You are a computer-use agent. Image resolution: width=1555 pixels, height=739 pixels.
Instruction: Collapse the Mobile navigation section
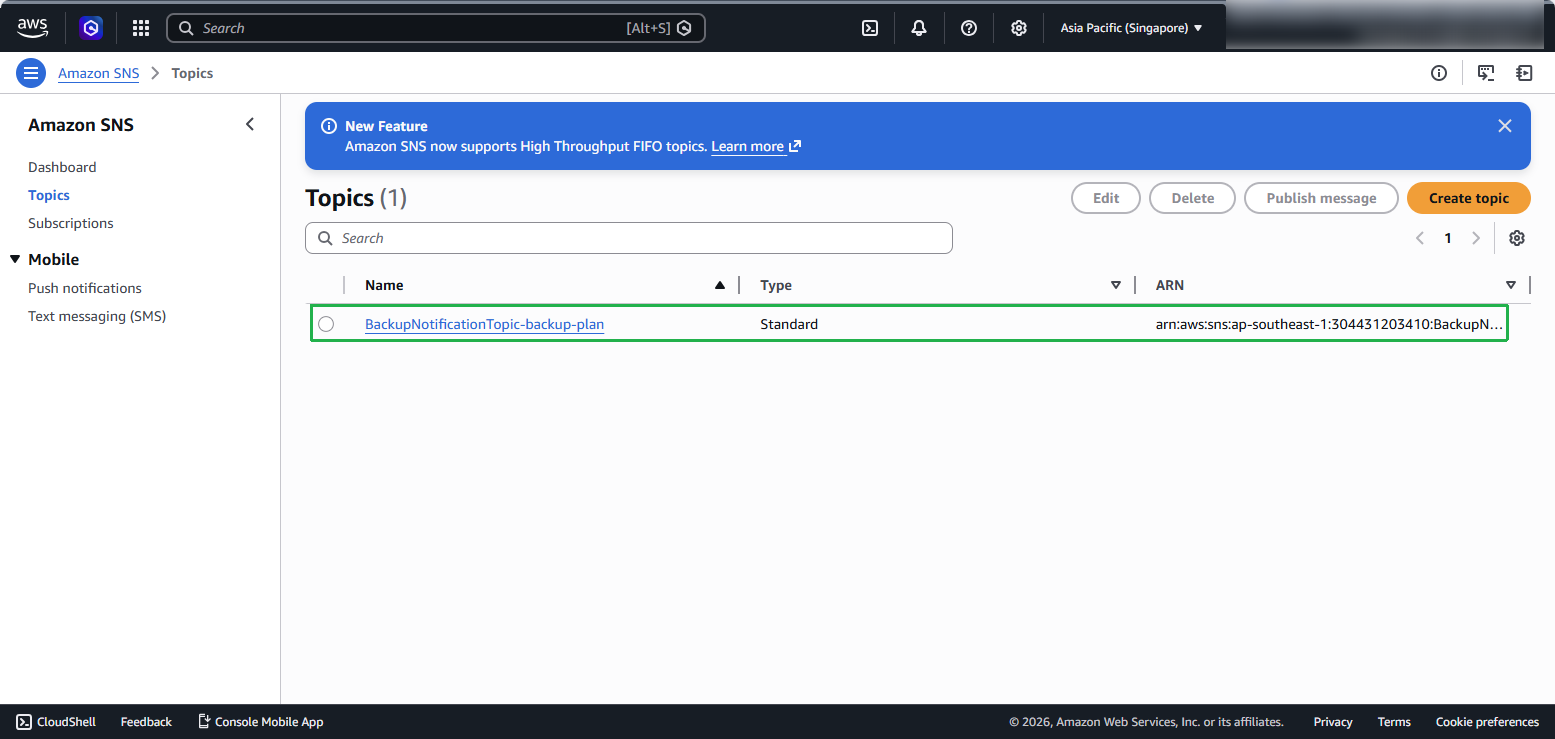[15, 259]
